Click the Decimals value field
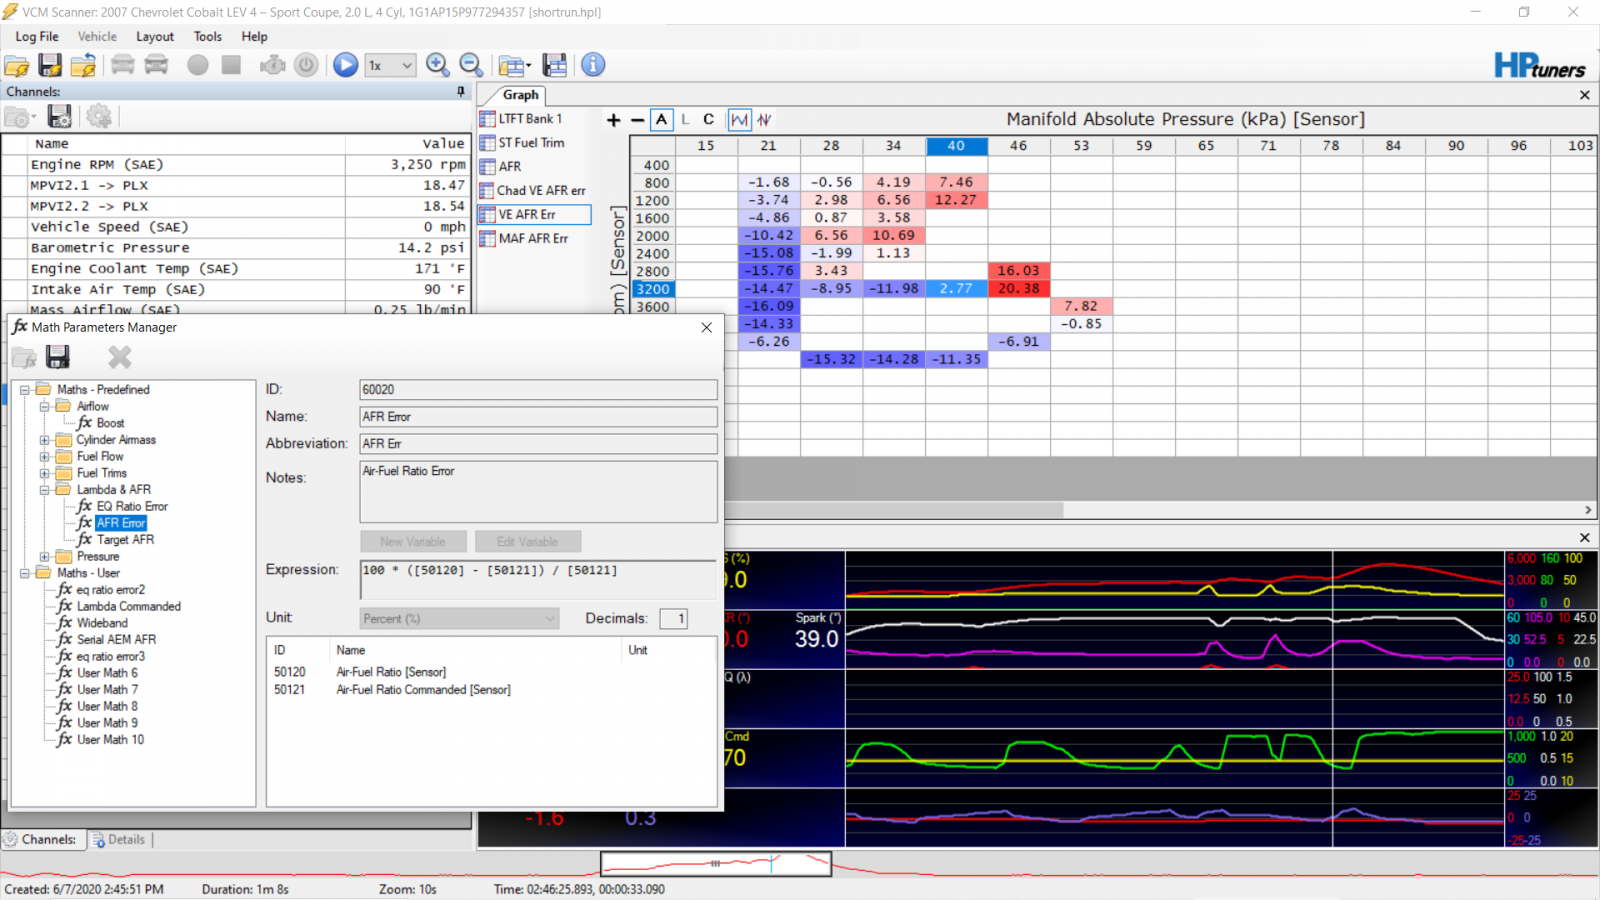 point(674,619)
